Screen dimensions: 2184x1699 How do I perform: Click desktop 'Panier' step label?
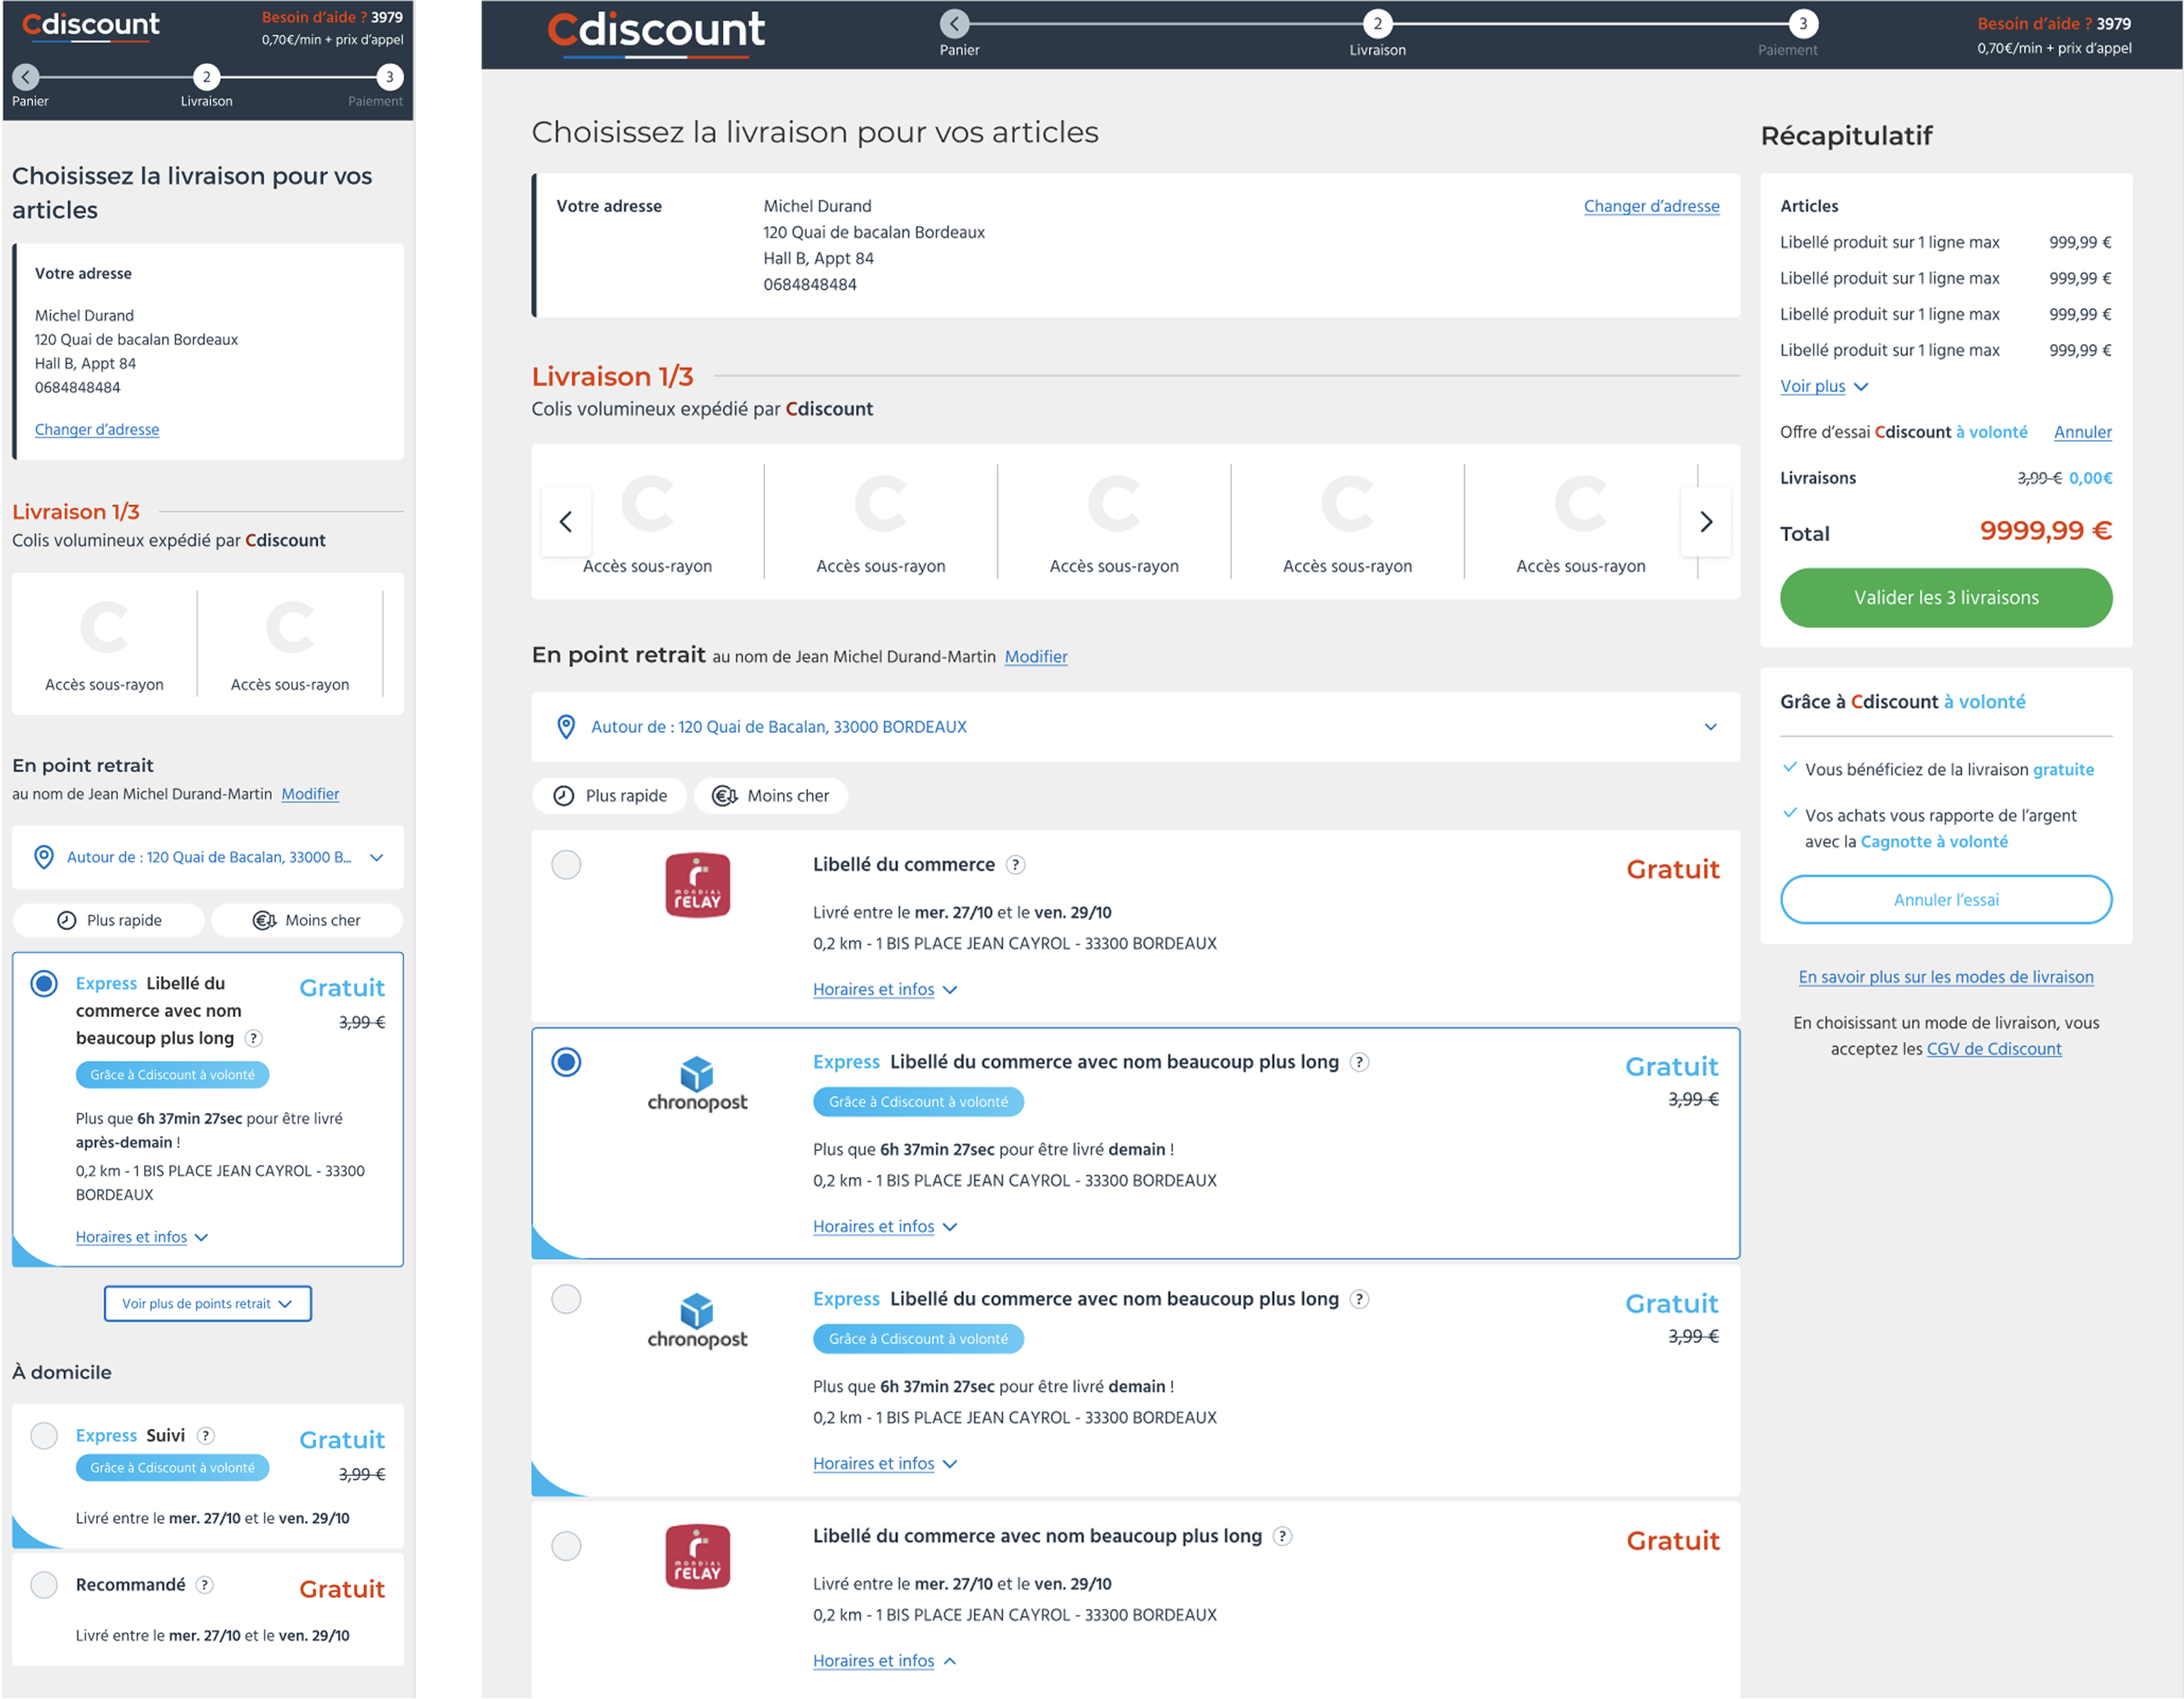point(960,50)
